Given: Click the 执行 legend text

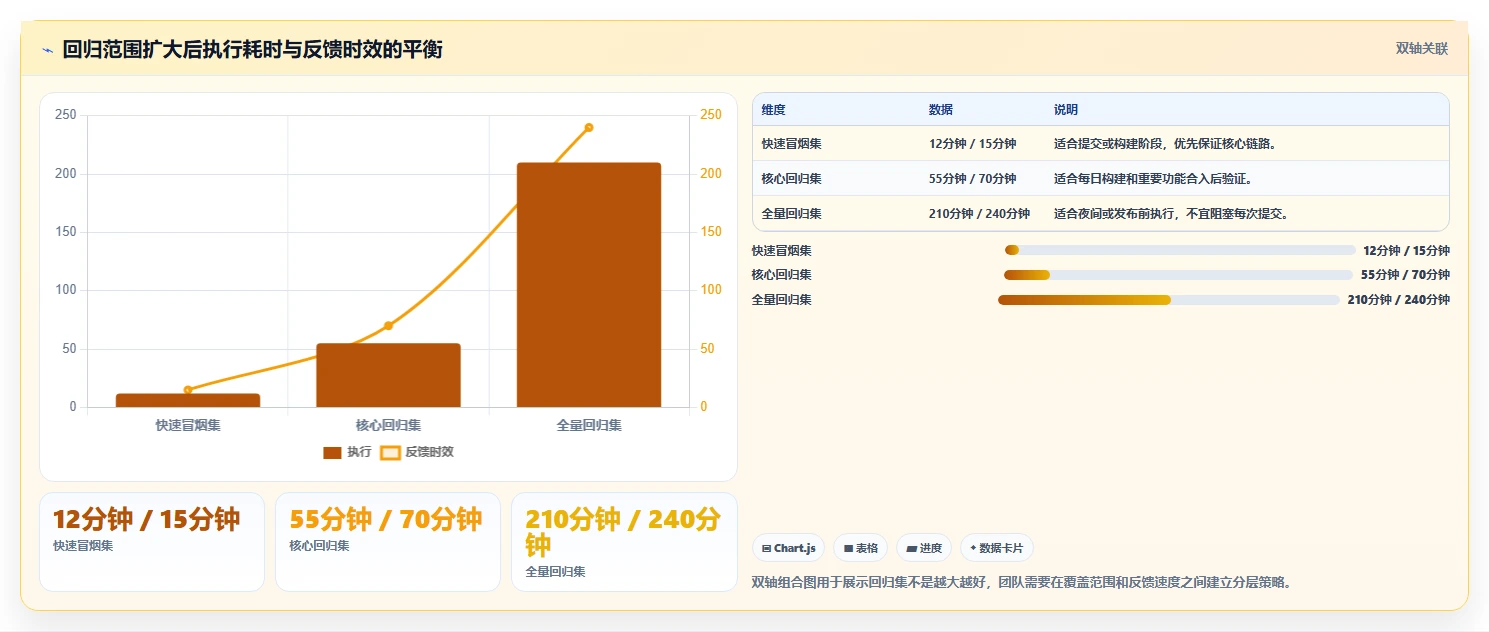Looking at the screenshot, I should point(359,453).
